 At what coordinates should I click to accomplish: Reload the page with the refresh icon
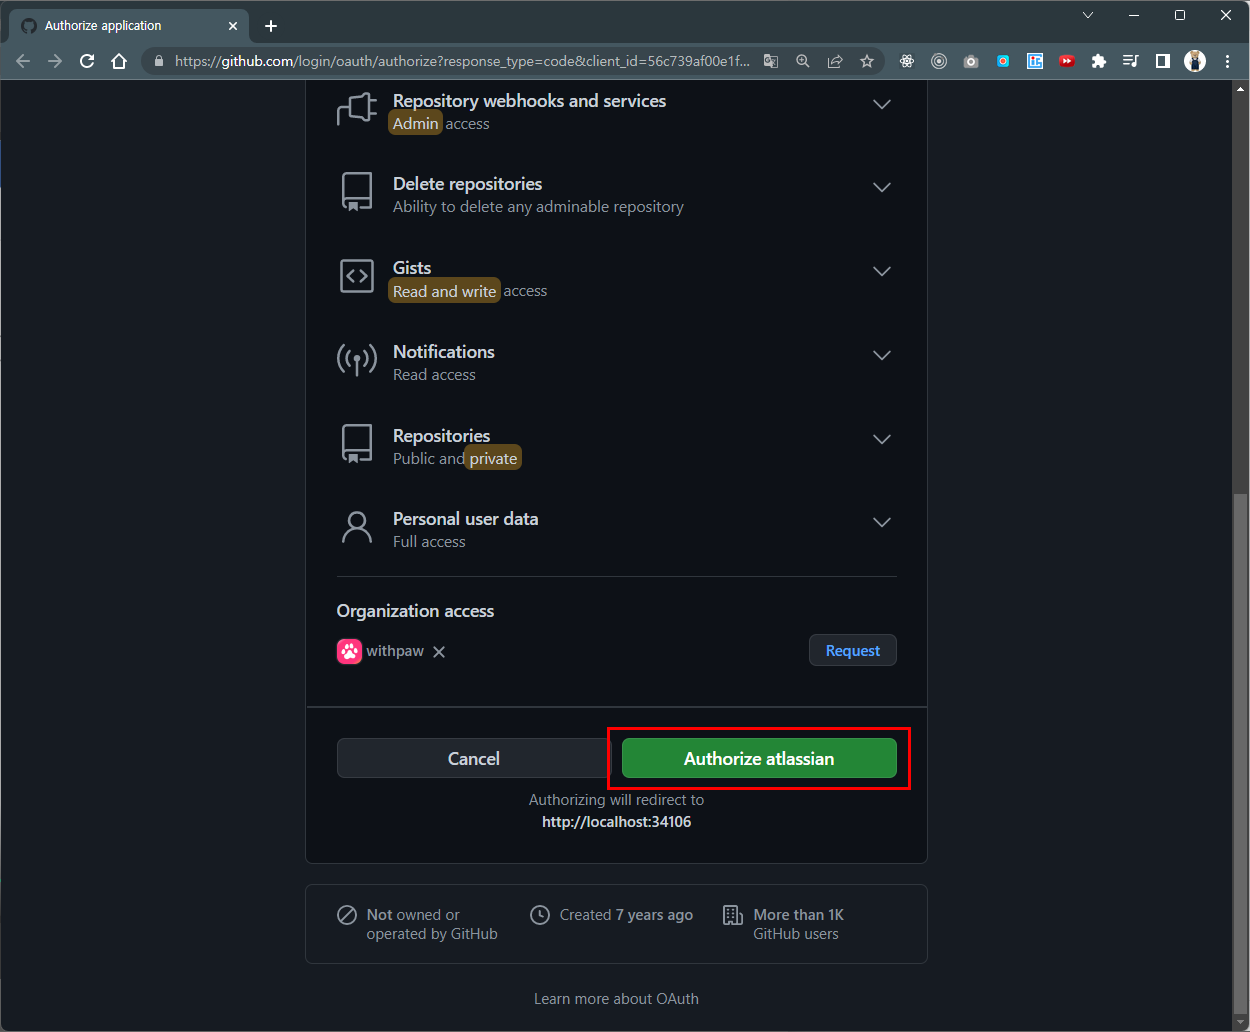coord(87,61)
